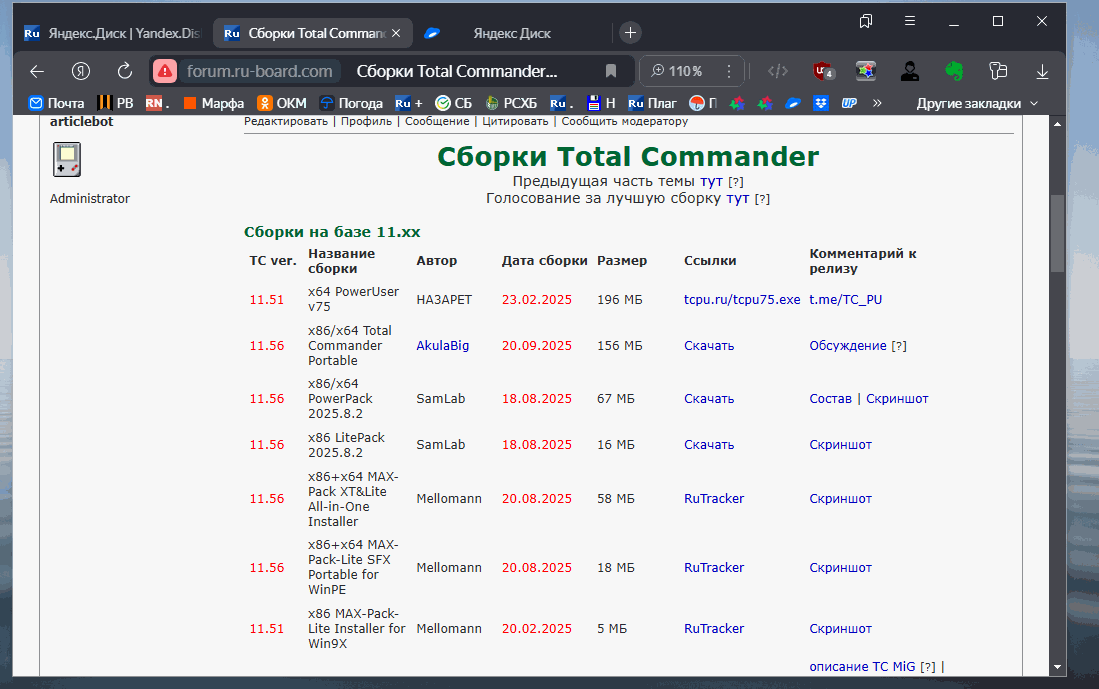Open the 110% zoom level control
Screen dimensions: 1099x689
click(676, 71)
